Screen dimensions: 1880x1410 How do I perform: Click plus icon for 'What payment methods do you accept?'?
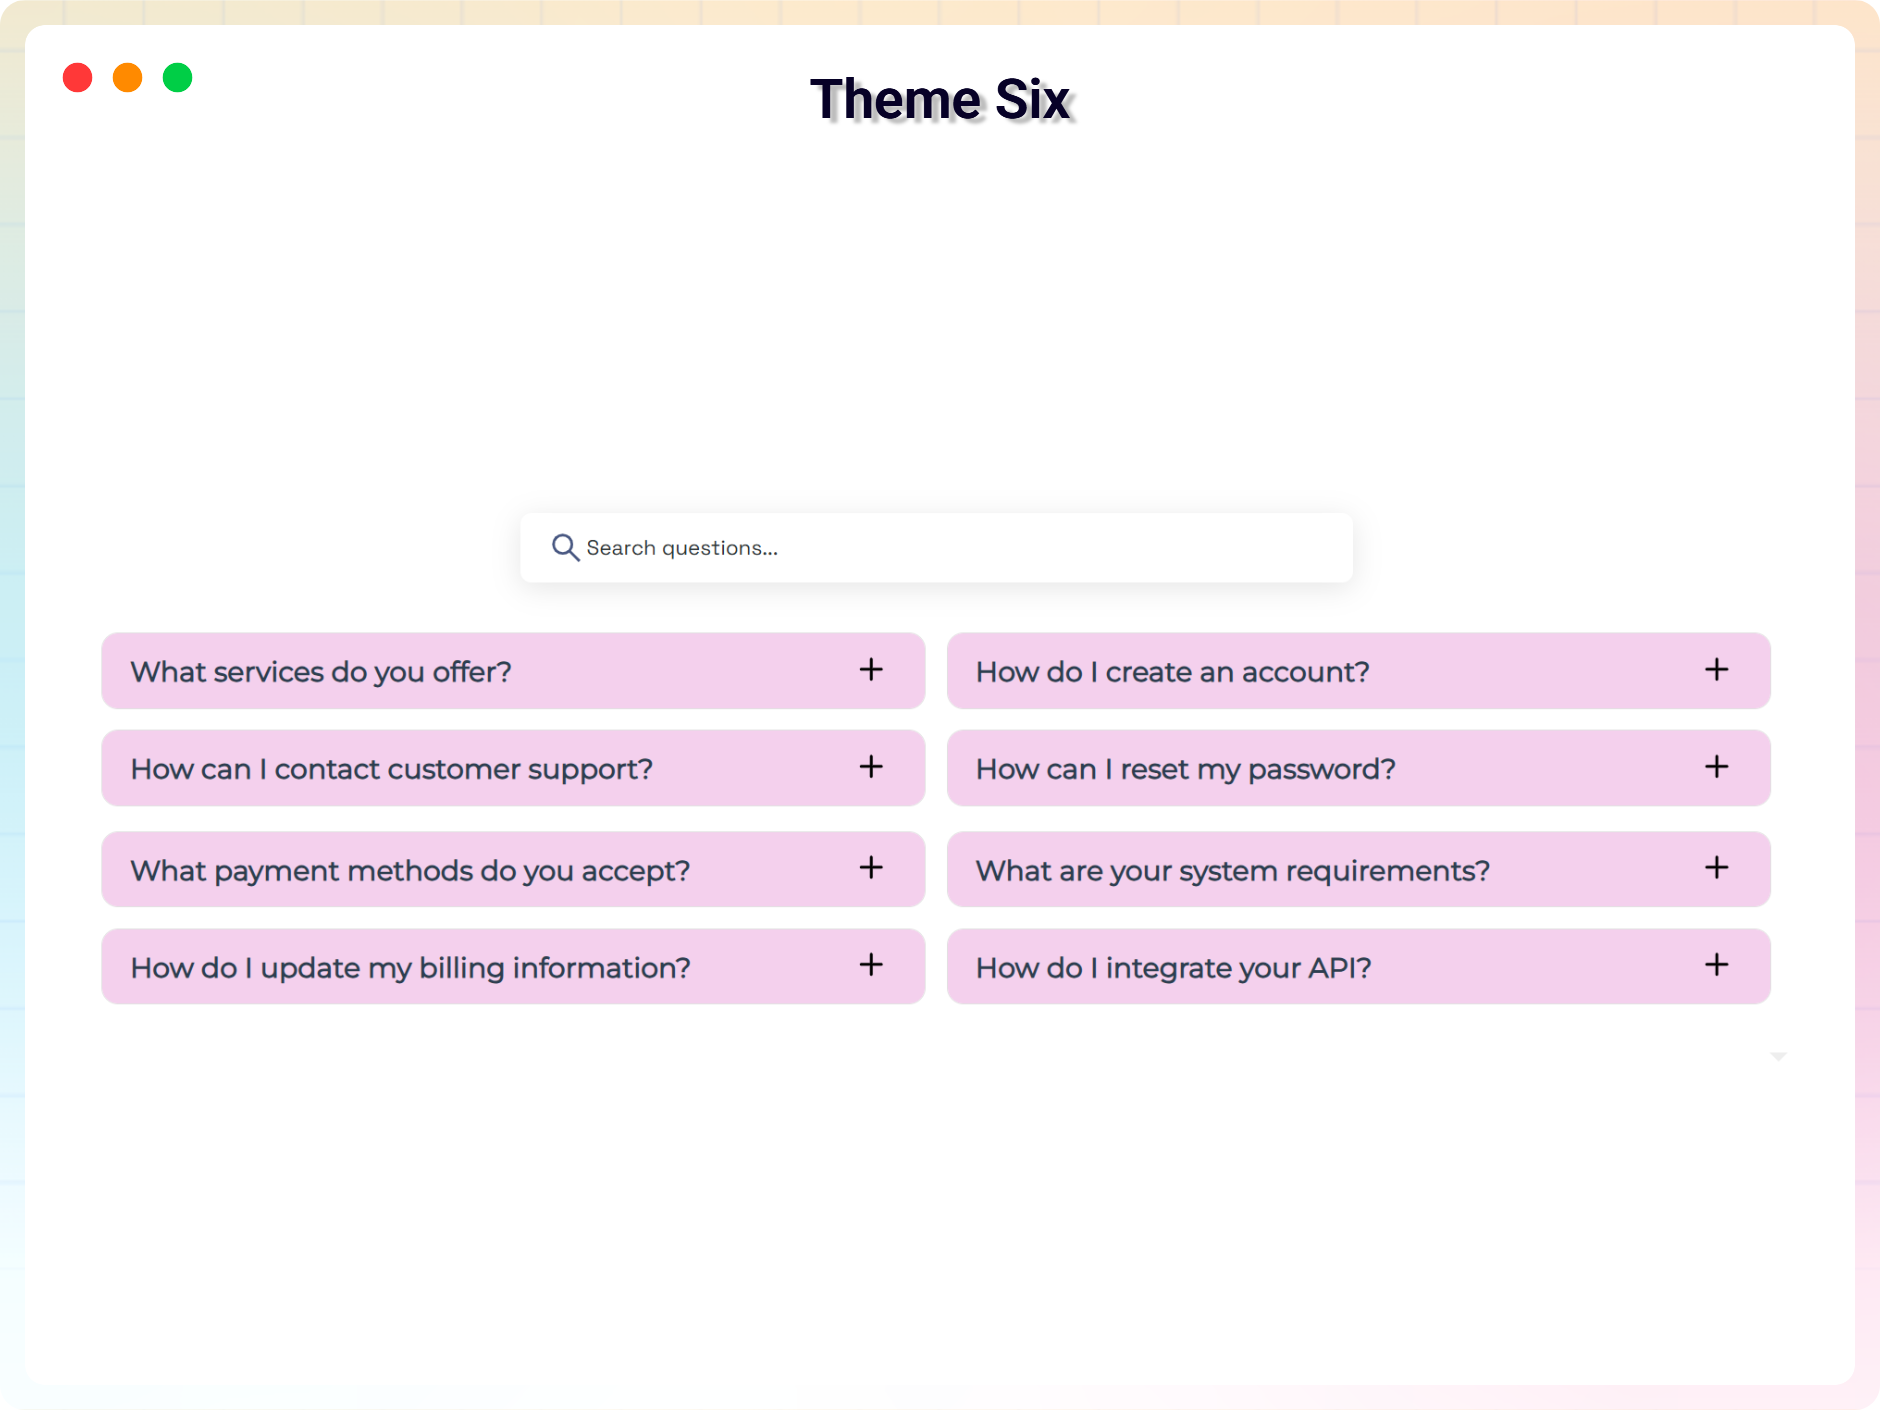pos(871,868)
